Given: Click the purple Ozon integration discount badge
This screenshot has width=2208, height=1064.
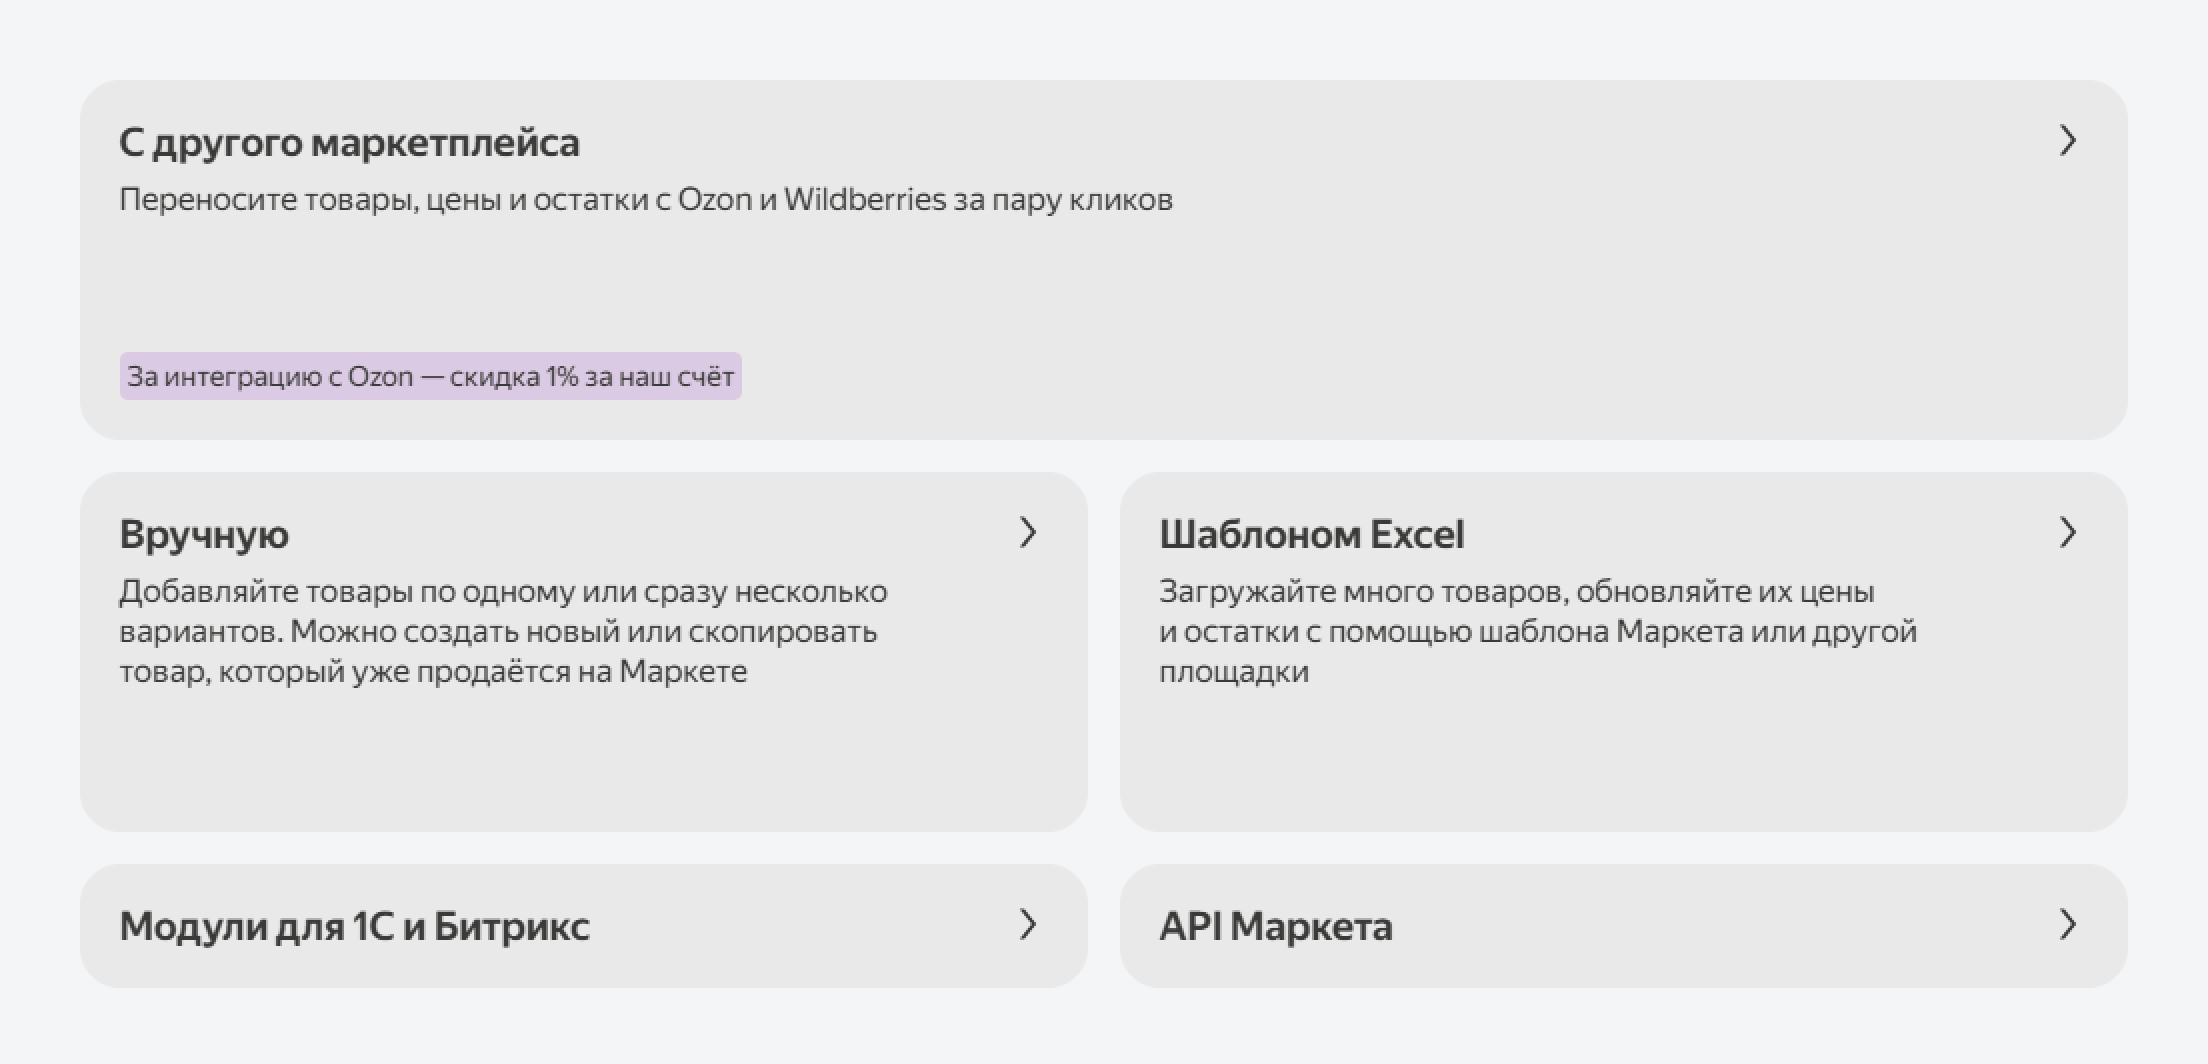Looking at the screenshot, I should tap(430, 377).
